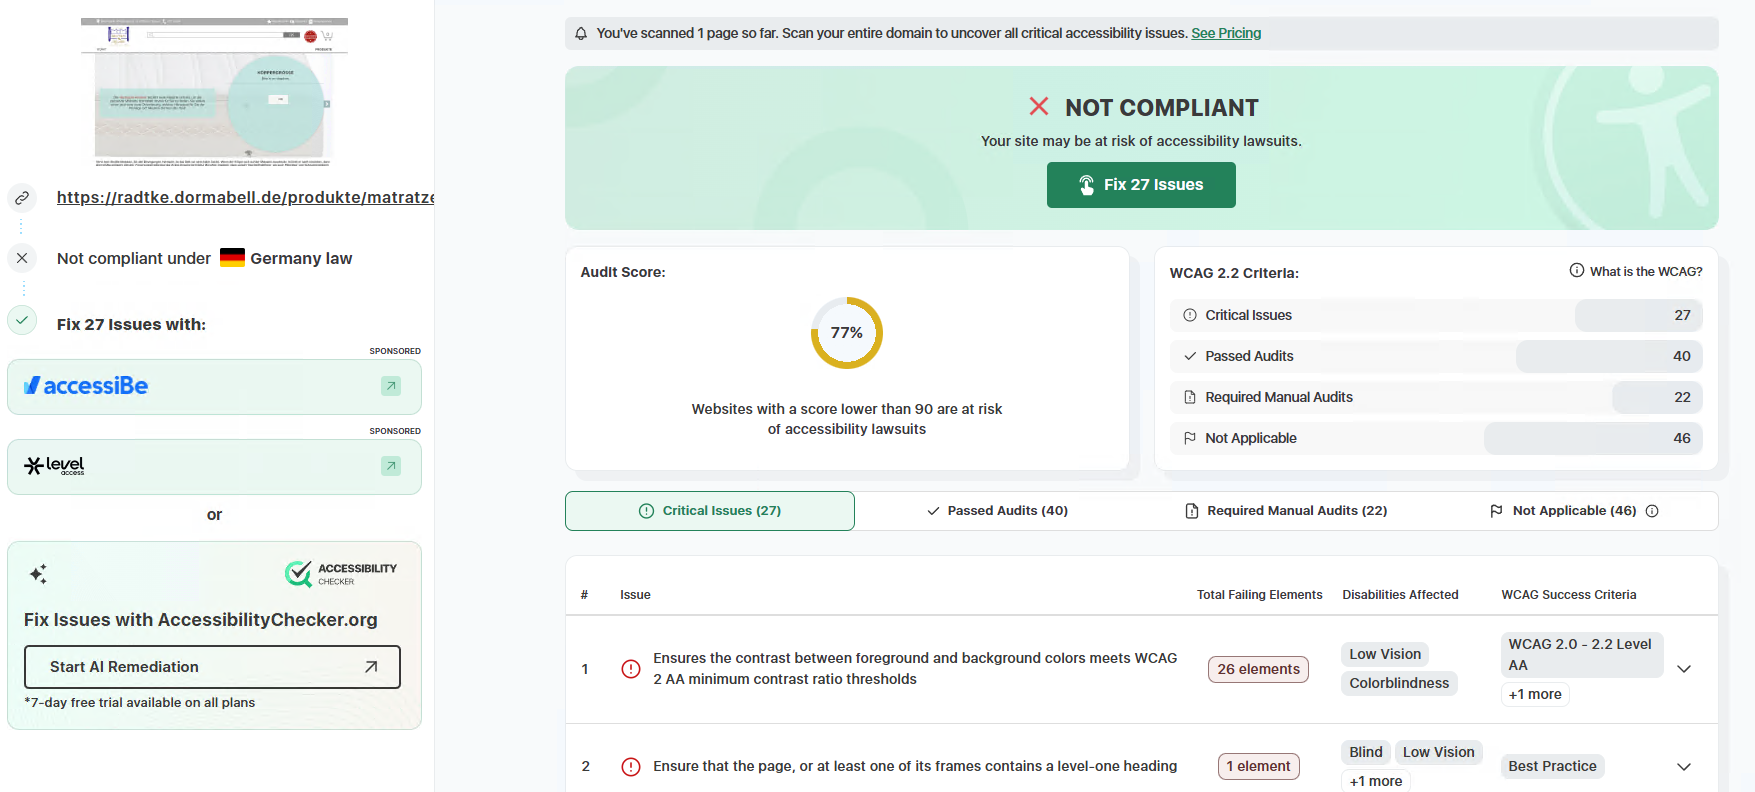Image resolution: width=1755 pixels, height=792 pixels.
Task: Show the +1 more WCAG criteria on issue 1
Action: coord(1535,694)
